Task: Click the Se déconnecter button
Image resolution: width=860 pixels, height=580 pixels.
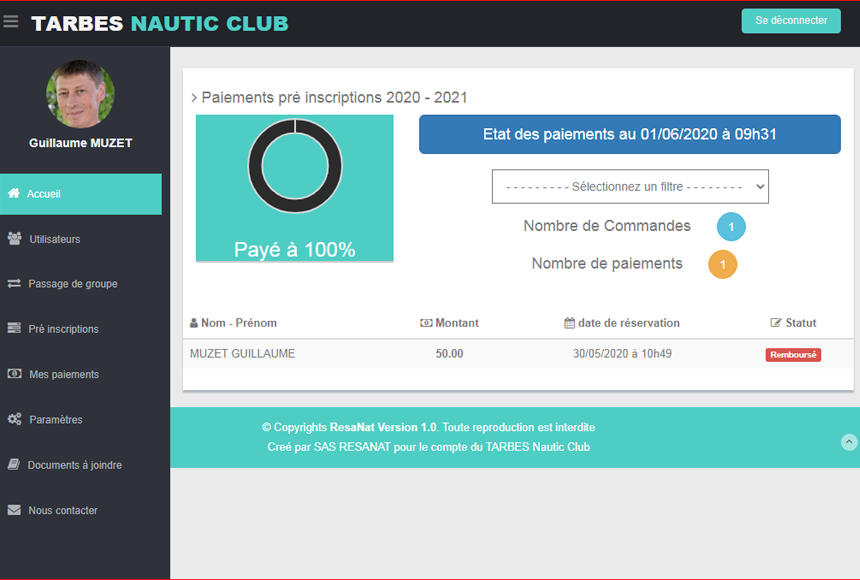Action: (x=791, y=20)
